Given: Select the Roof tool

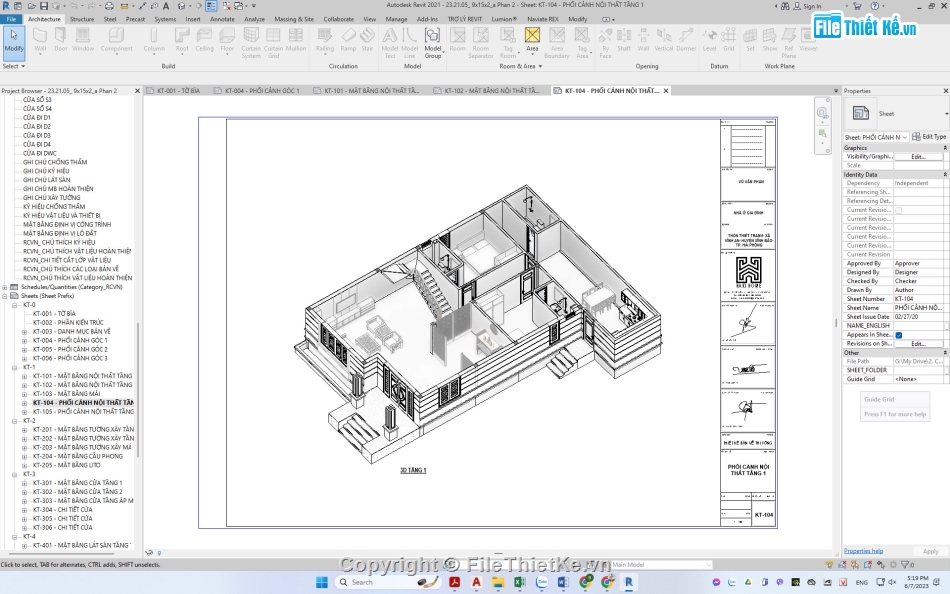Looking at the screenshot, I should (x=182, y=41).
